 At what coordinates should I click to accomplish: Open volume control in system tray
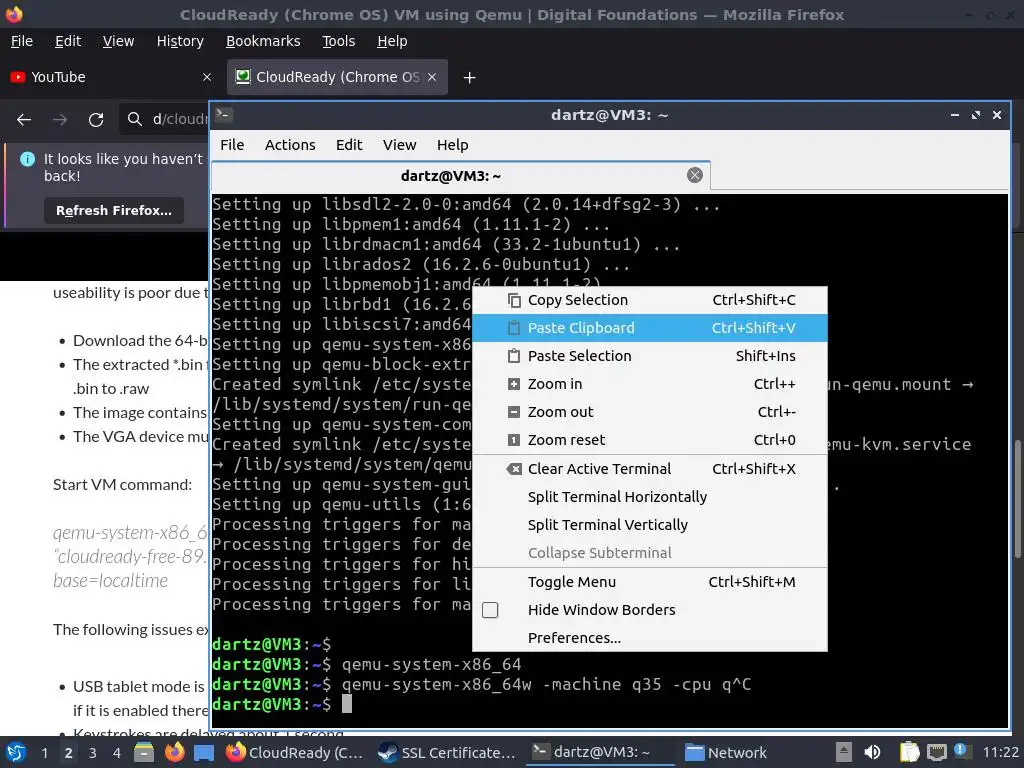872,752
